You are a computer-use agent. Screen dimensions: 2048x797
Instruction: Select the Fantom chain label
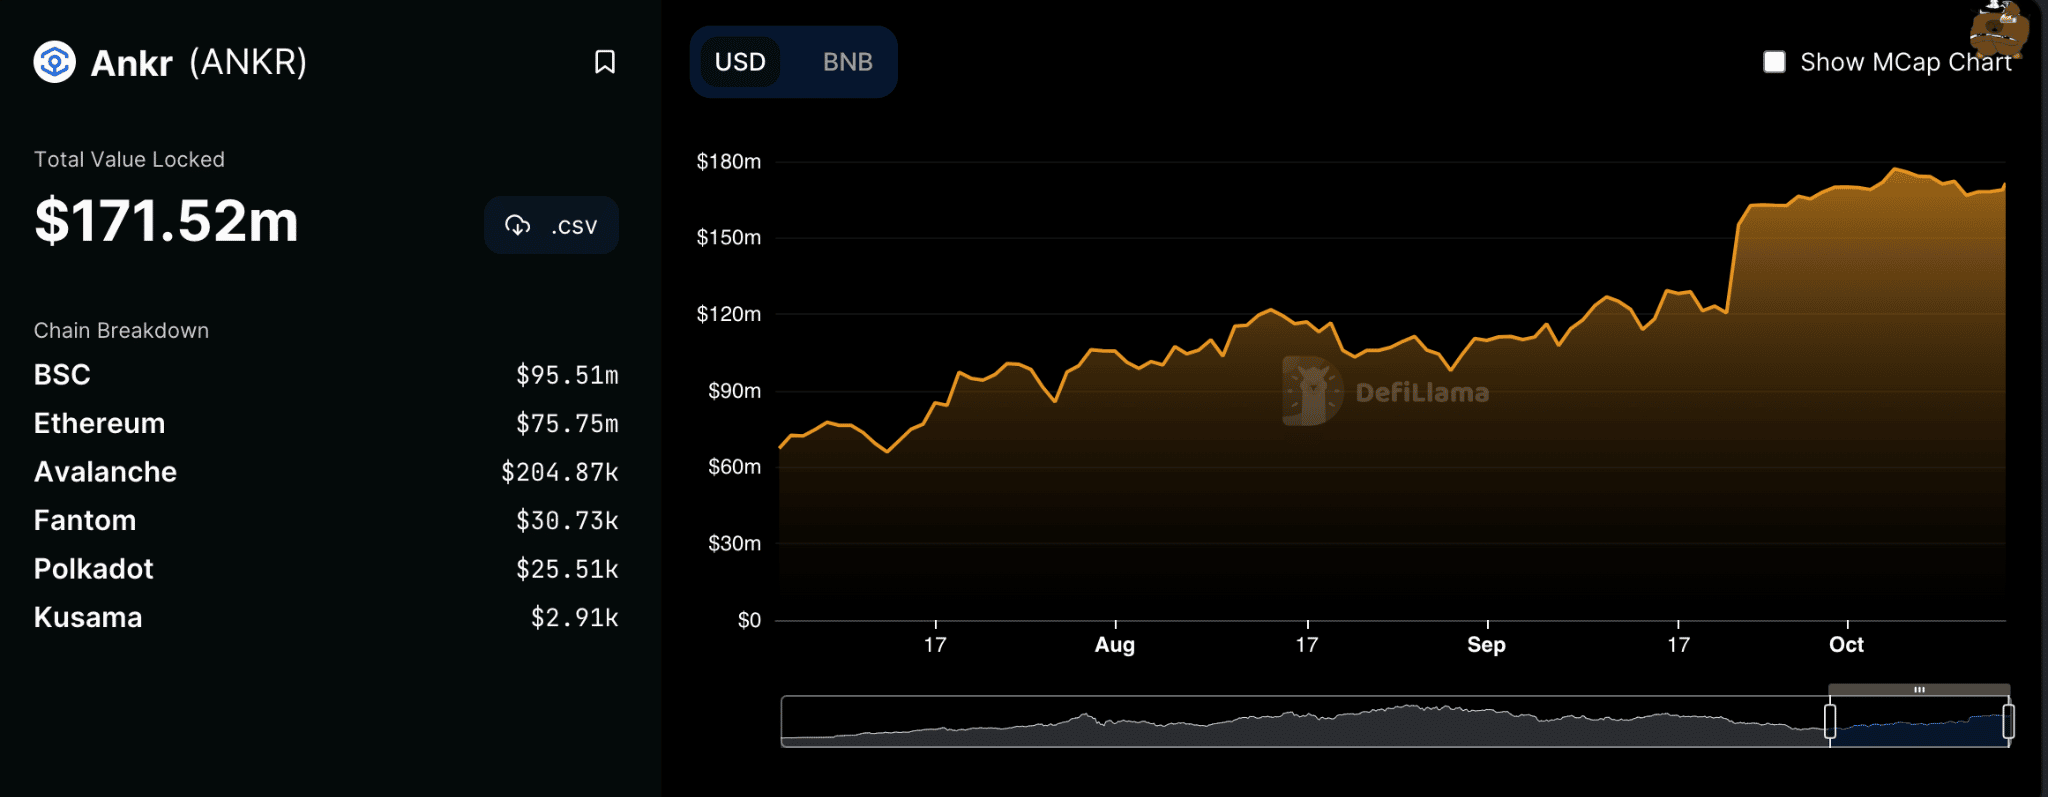pos(85,521)
